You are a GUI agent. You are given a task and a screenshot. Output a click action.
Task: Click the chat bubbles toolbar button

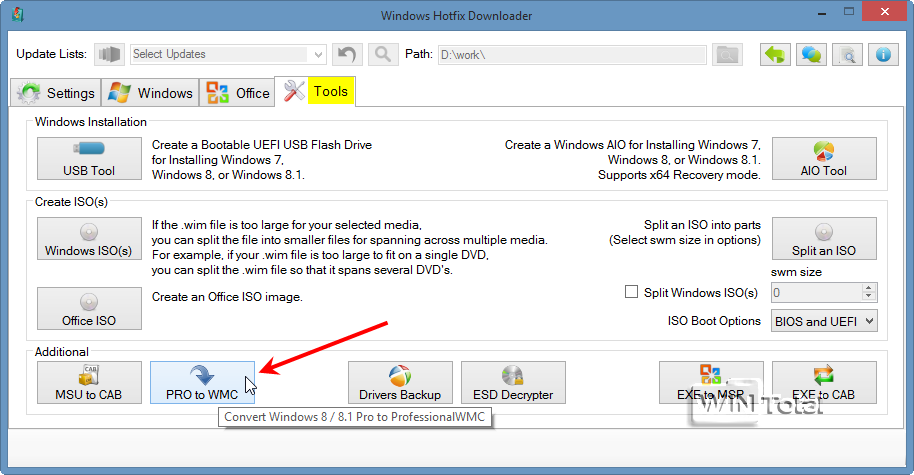pos(811,55)
